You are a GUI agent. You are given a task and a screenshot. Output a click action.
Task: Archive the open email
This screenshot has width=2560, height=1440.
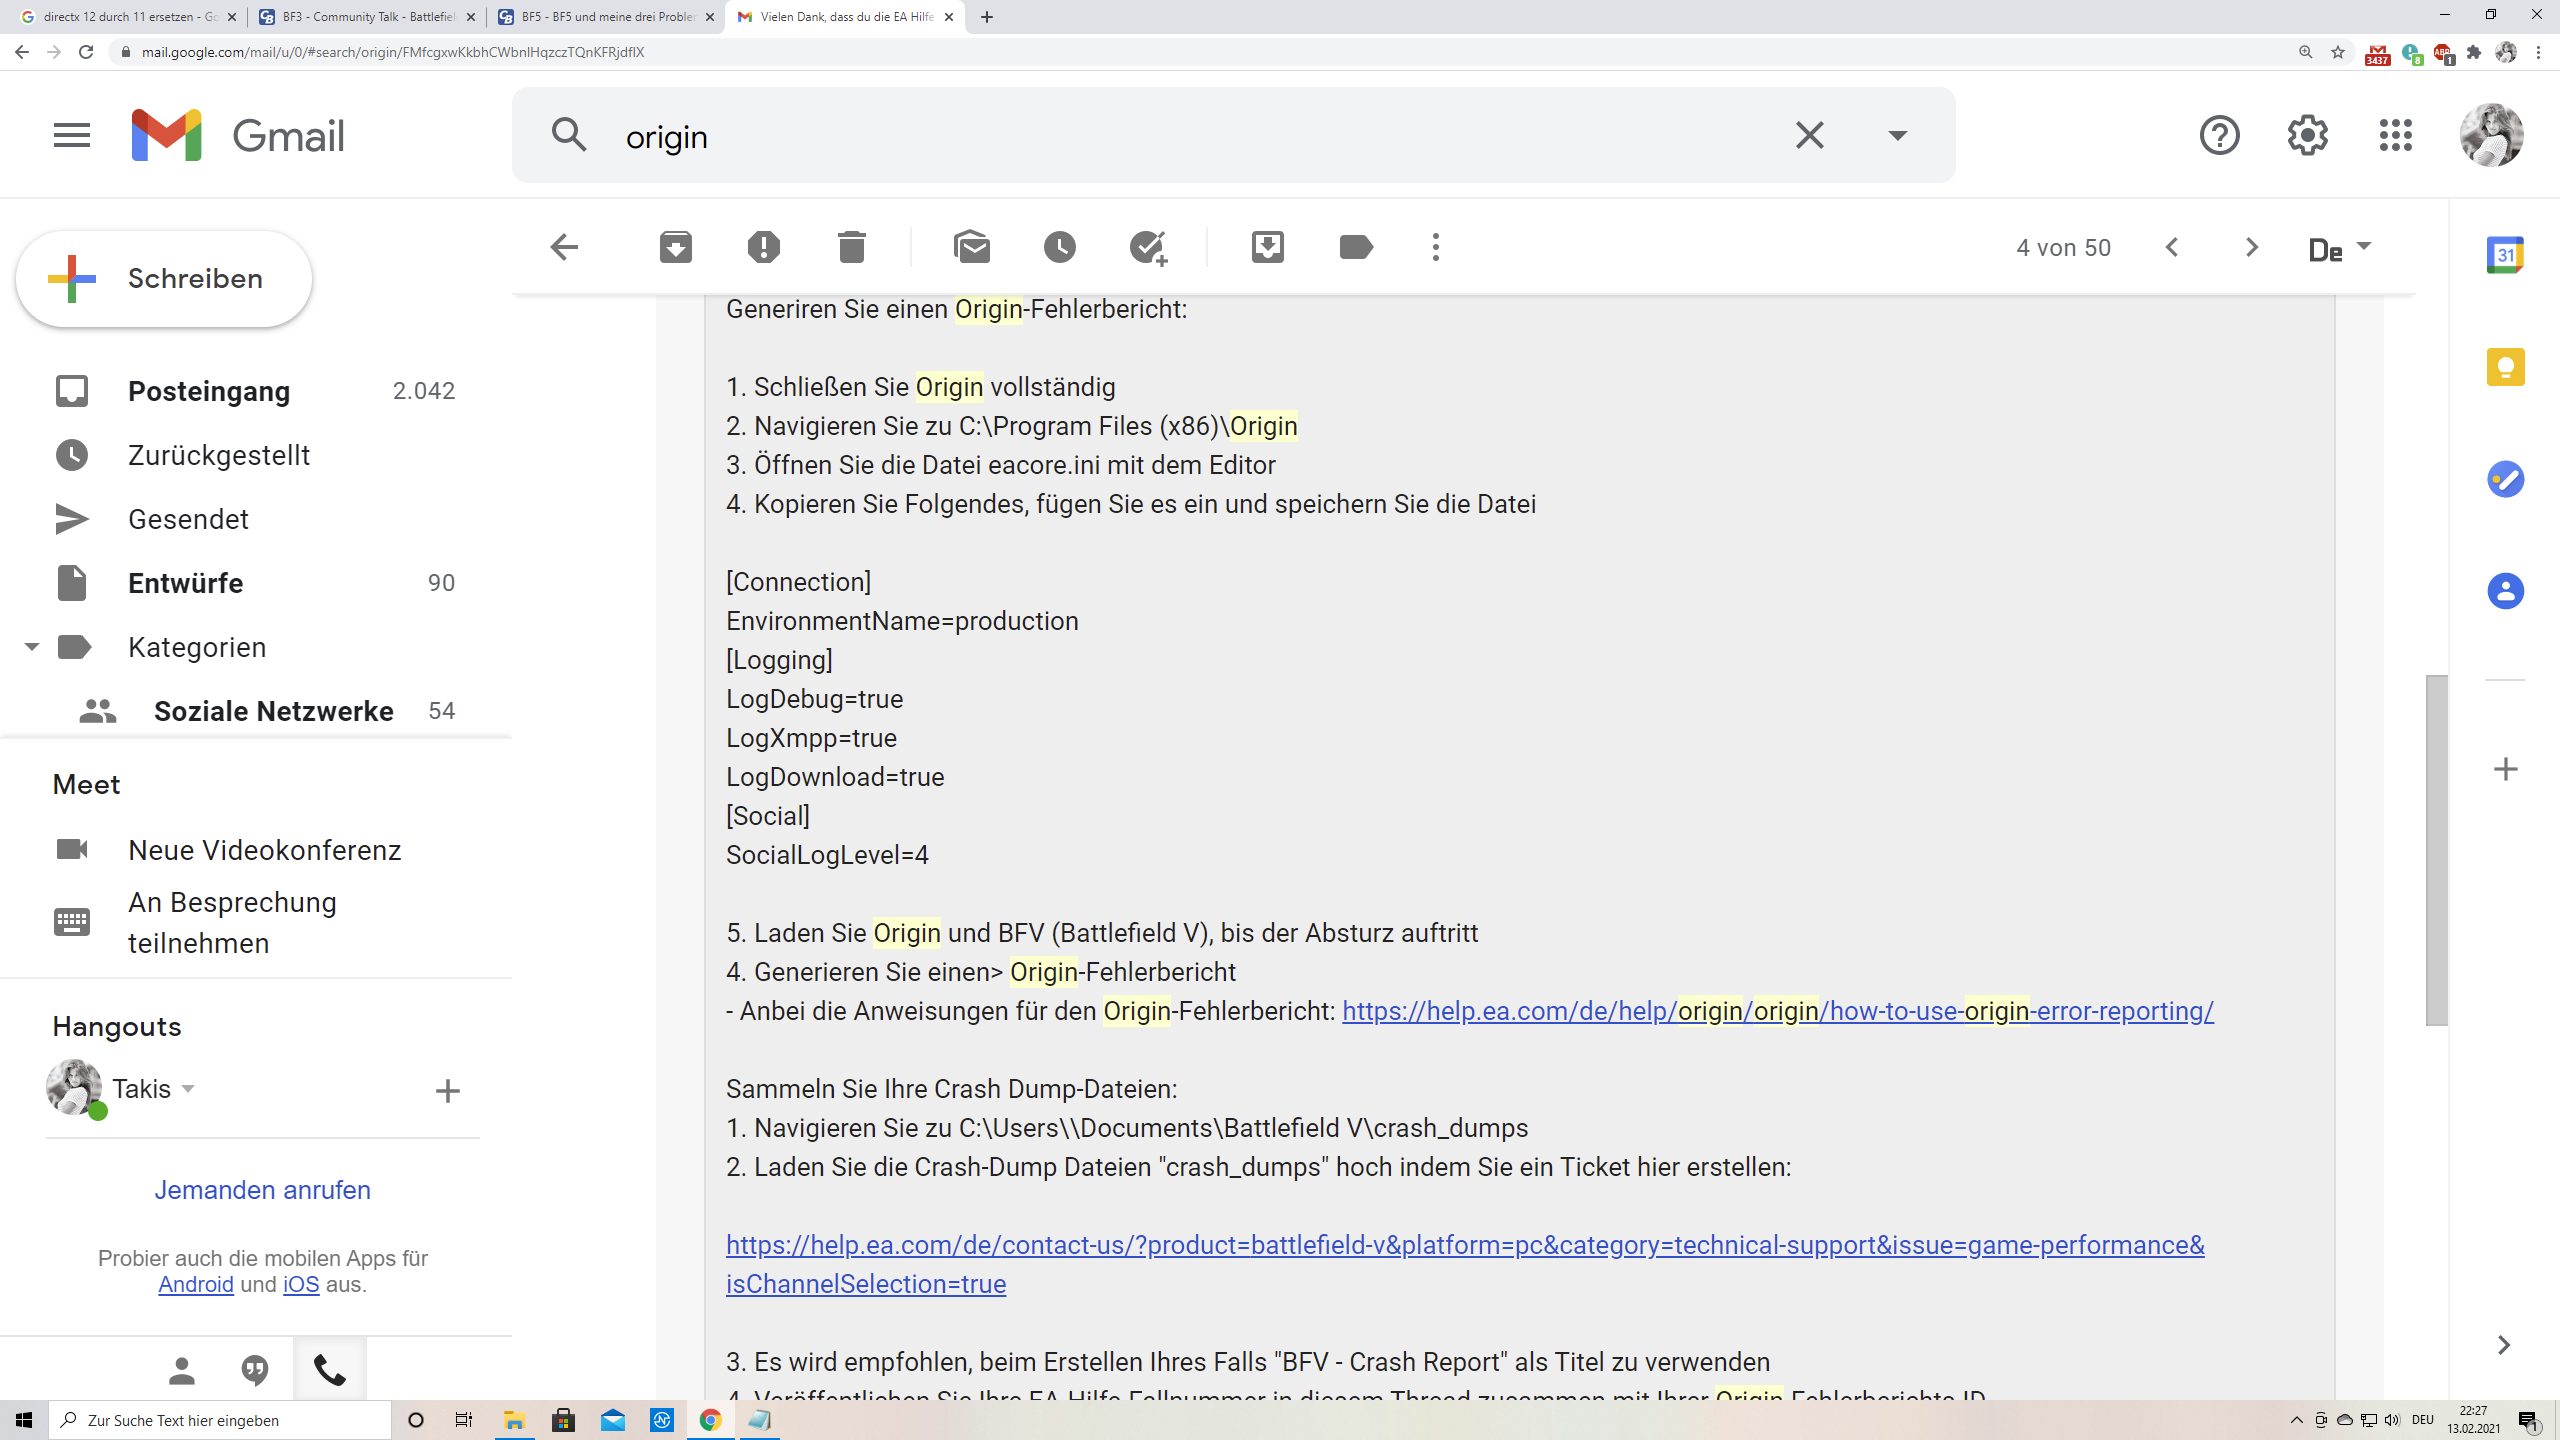[676, 247]
